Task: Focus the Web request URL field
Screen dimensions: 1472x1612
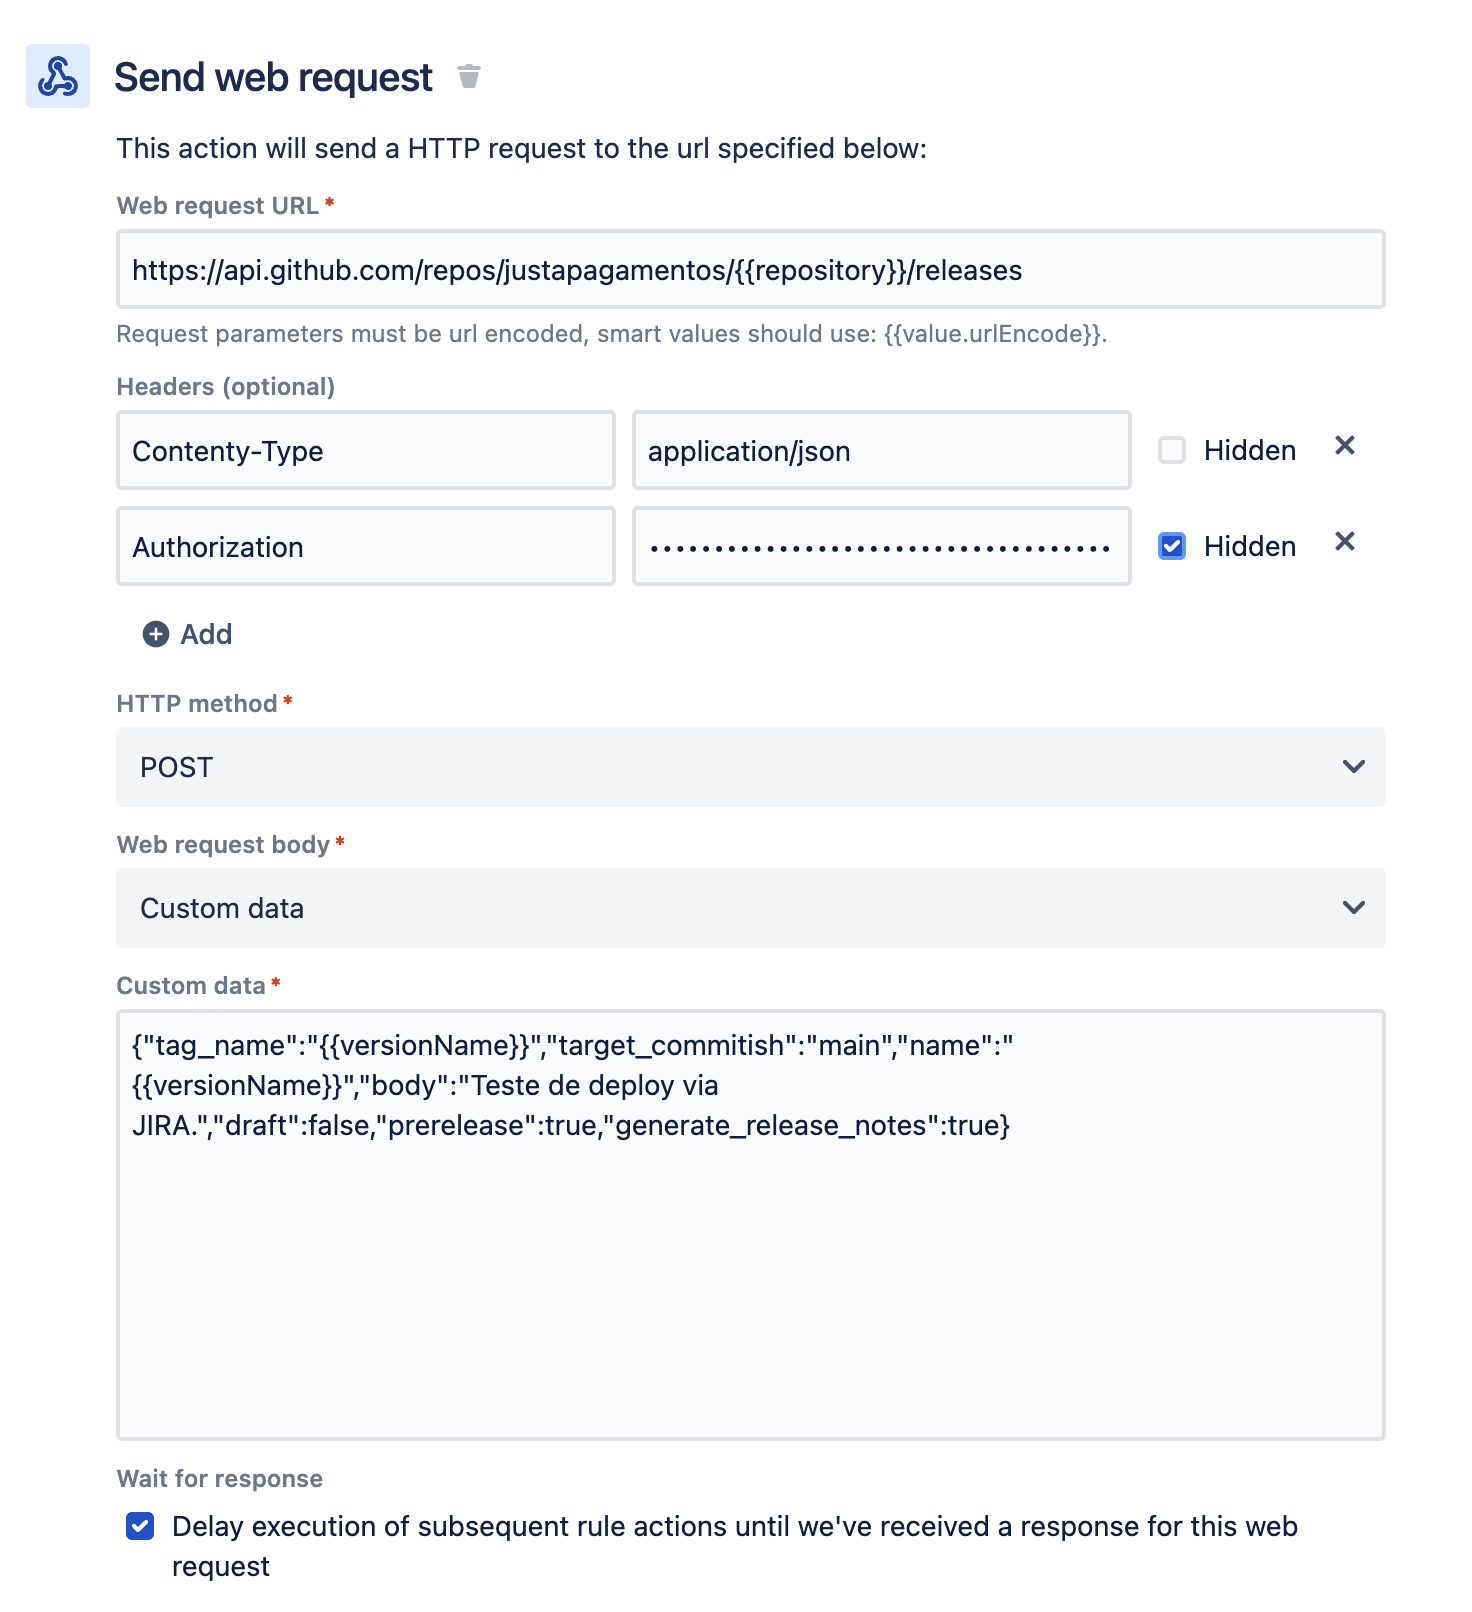Action: pyautogui.click(x=751, y=270)
